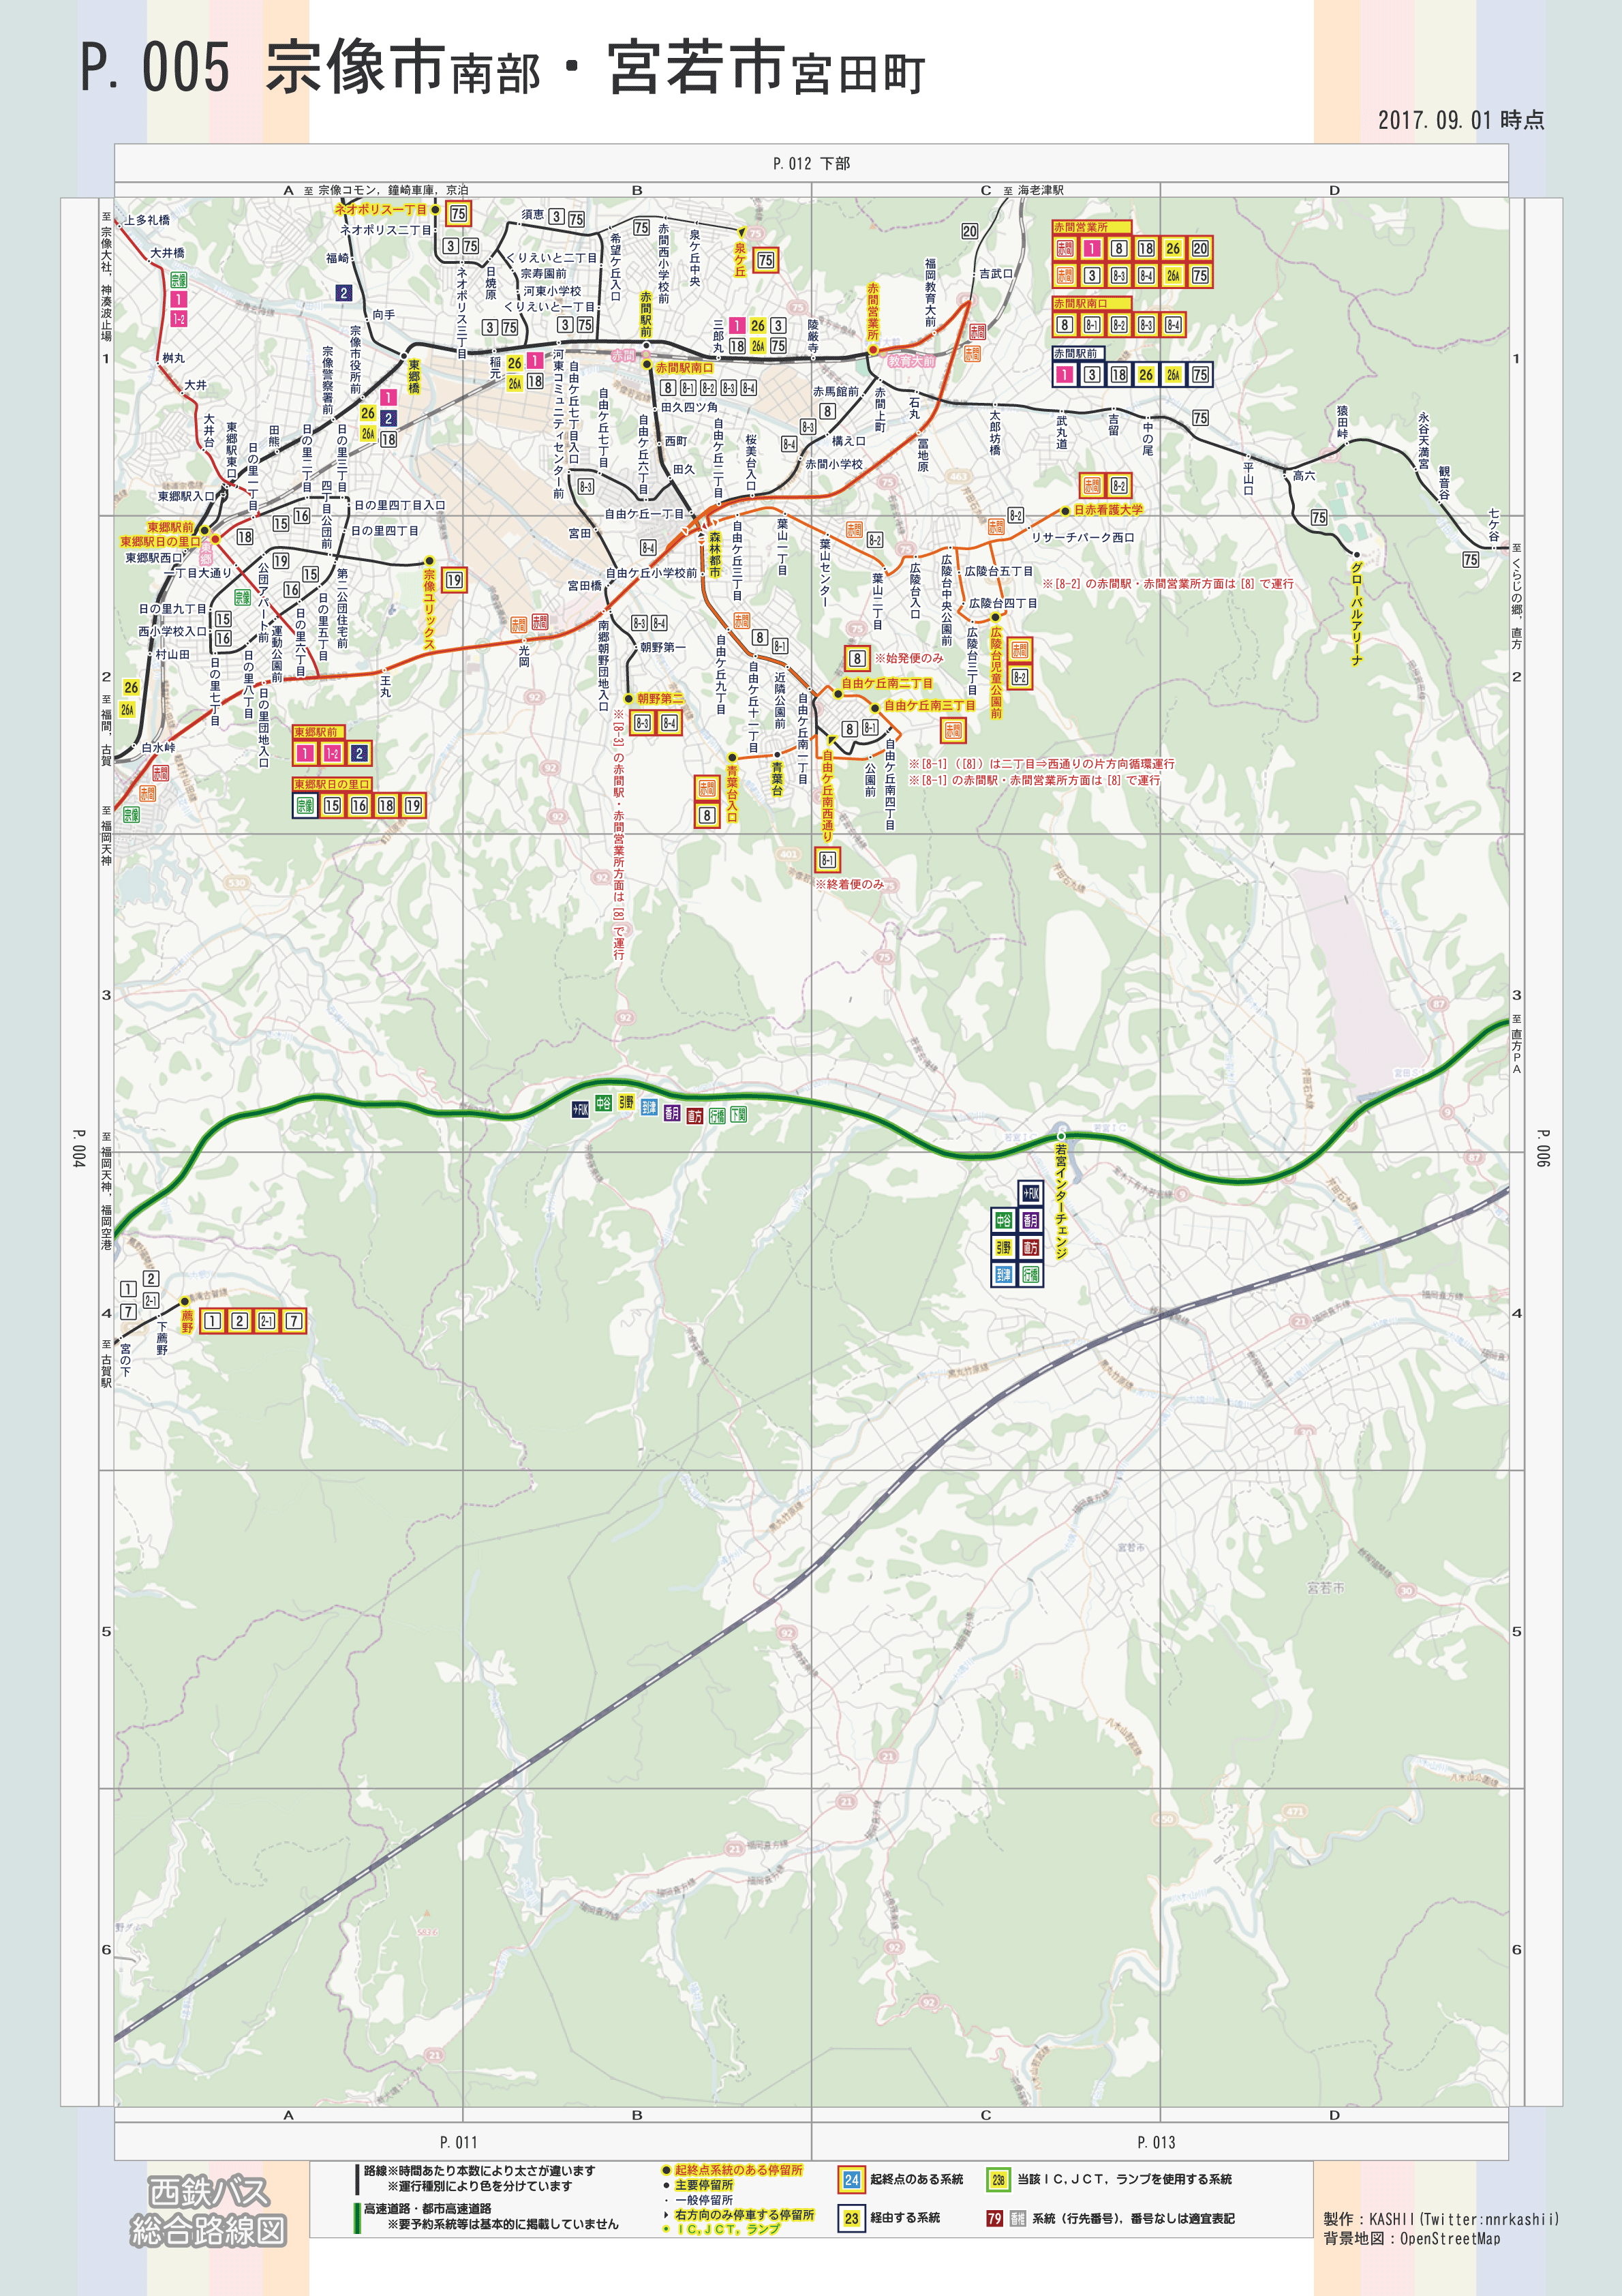Select legend entry 主要停留所
The height and width of the screenshot is (2296, 1622).
(704, 2186)
